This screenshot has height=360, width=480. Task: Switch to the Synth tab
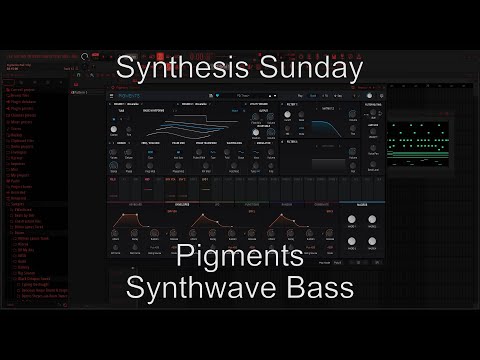(313, 96)
